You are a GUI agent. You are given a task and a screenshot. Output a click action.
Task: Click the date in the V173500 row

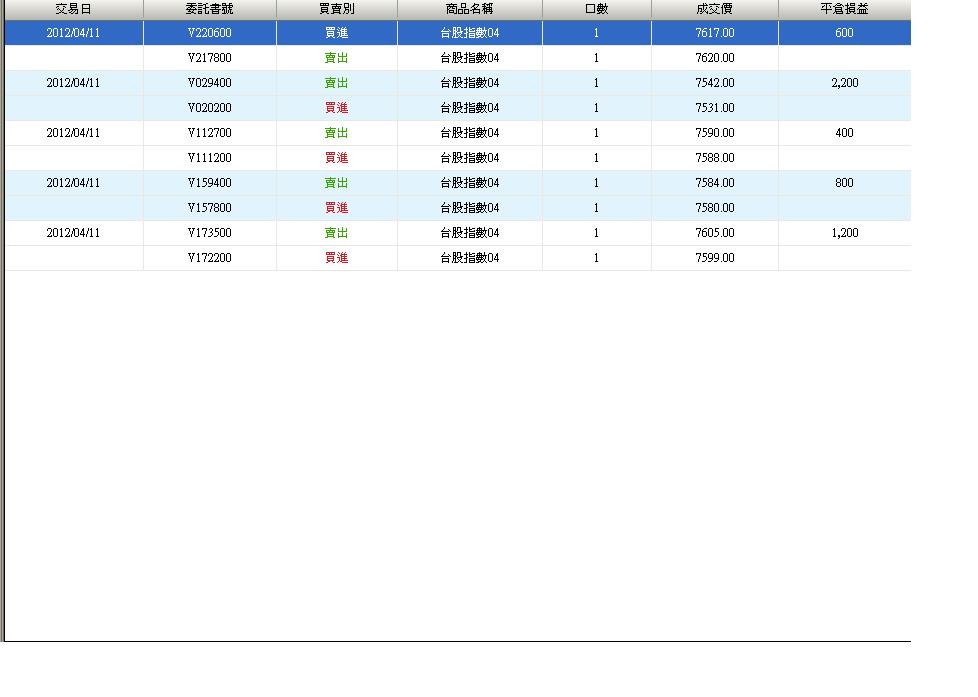point(74,233)
